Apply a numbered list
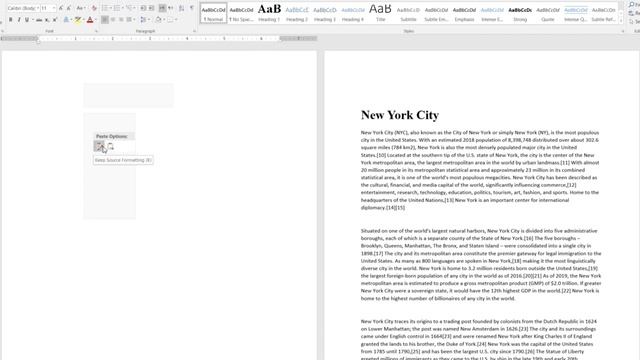Image resolution: width=640 pixels, height=360 pixels. point(117,8)
